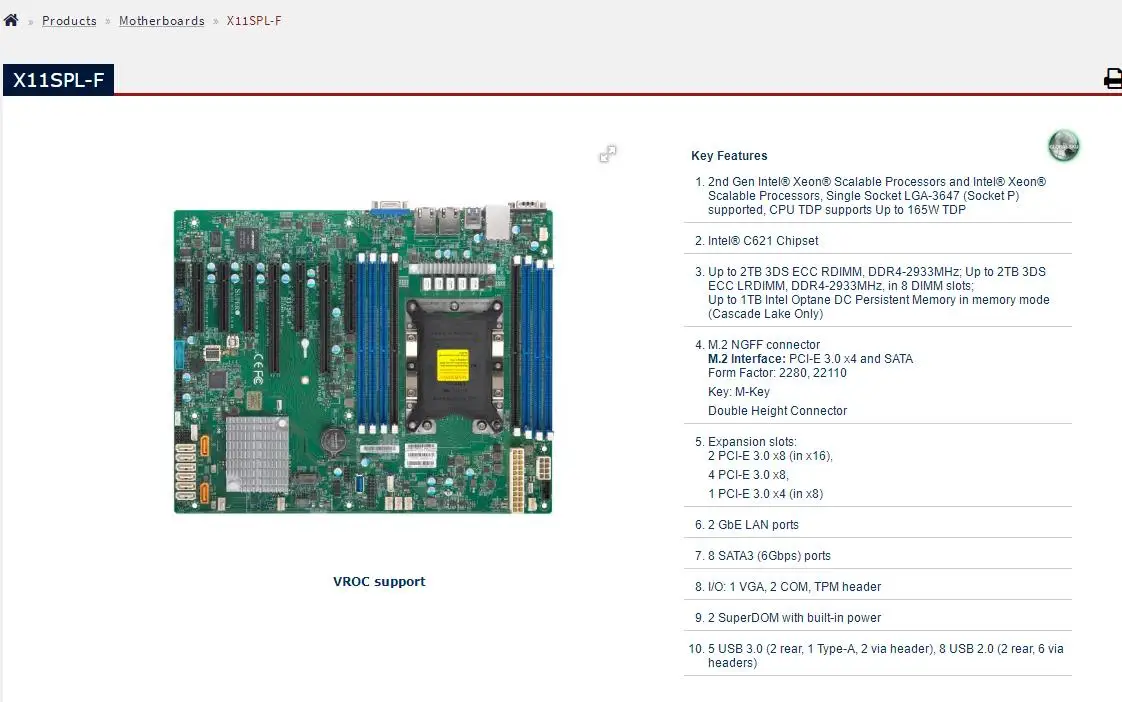Click the Expansion slots heading line
1122x702 pixels.
[x=752, y=442]
